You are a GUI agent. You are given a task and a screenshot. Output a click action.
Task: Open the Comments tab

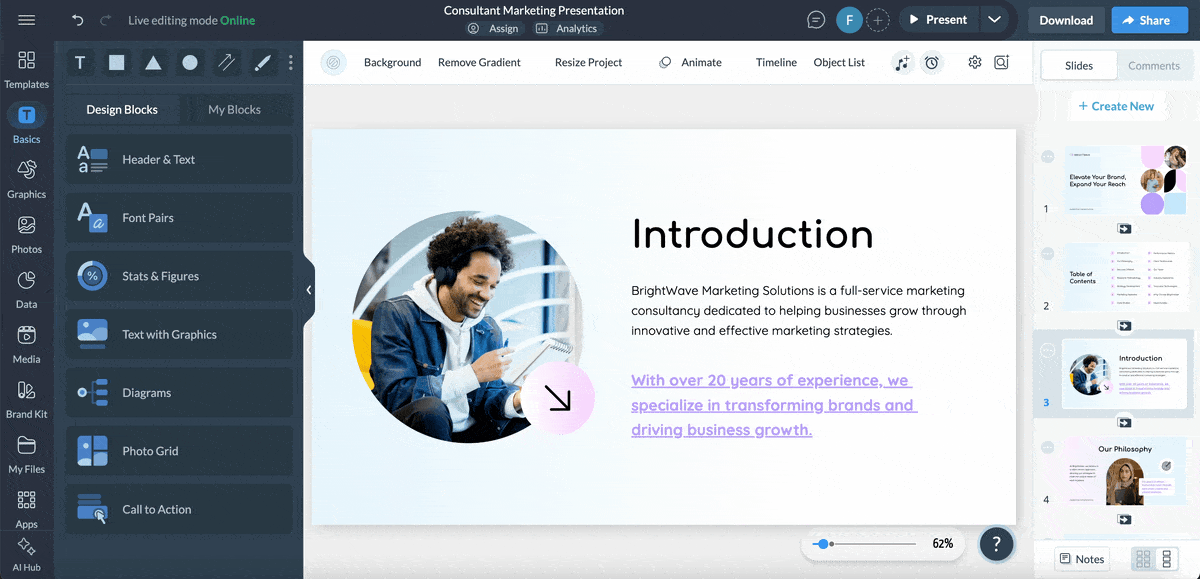click(x=1154, y=65)
